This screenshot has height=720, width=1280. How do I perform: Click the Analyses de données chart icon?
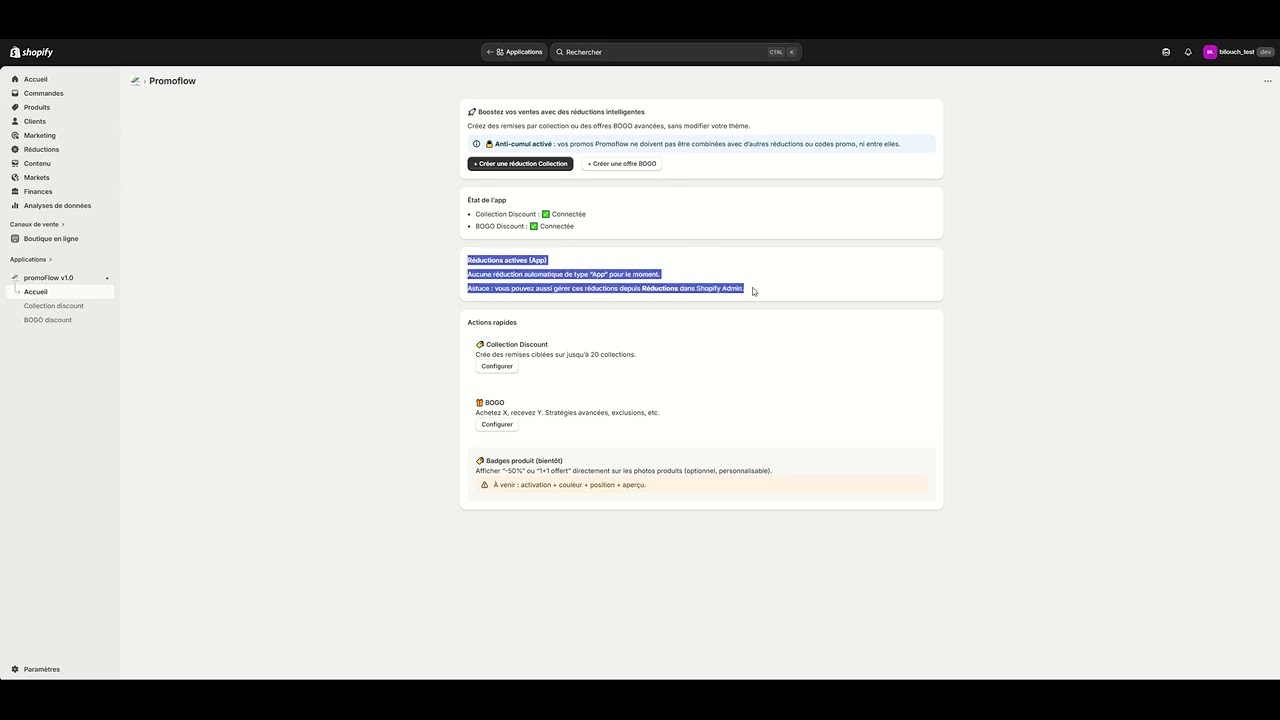(x=15, y=205)
